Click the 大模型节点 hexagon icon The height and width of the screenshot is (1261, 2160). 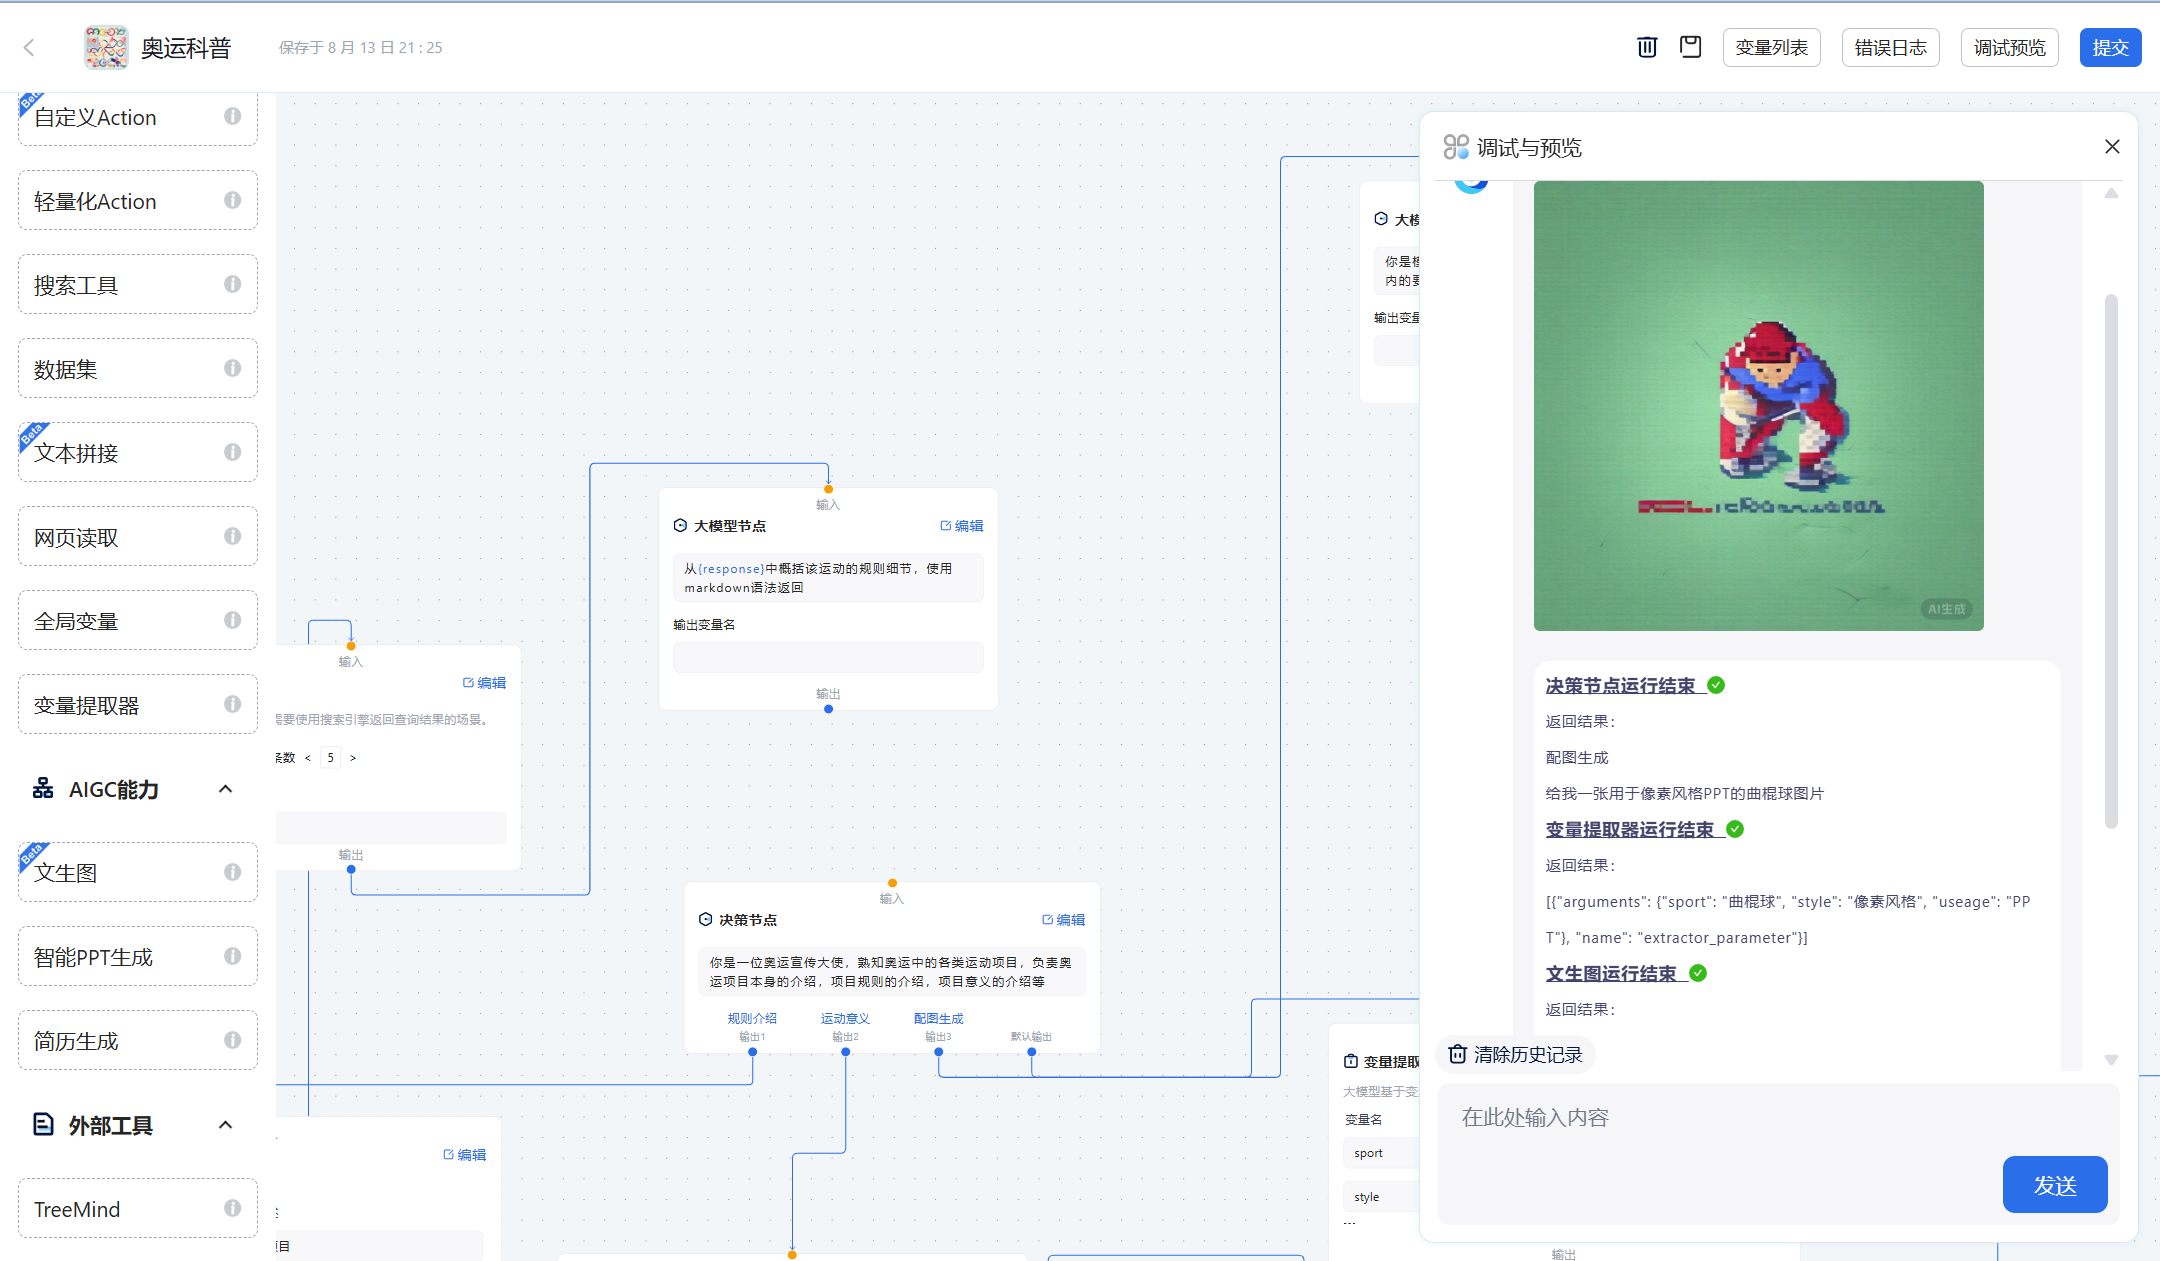coord(680,525)
